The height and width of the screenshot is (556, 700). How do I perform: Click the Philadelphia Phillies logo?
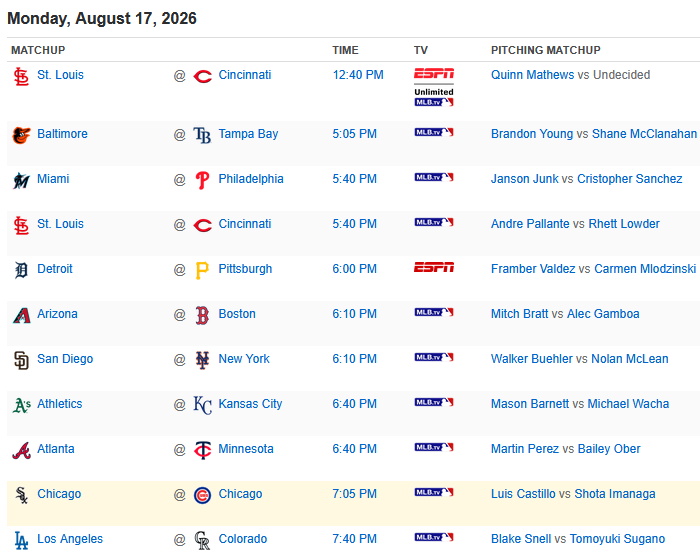click(202, 180)
